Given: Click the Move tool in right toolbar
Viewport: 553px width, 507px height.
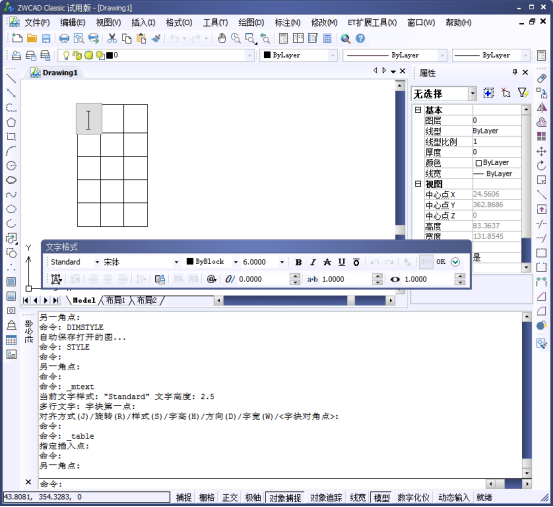Looking at the screenshot, I should point(541,151).
